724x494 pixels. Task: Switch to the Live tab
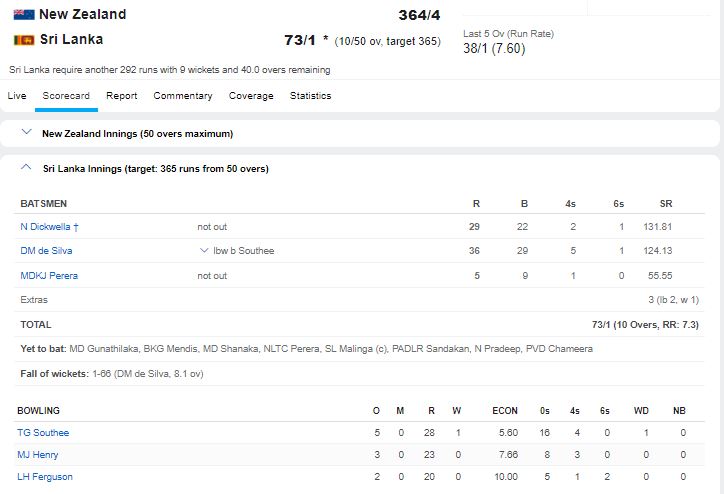[17, 96]
